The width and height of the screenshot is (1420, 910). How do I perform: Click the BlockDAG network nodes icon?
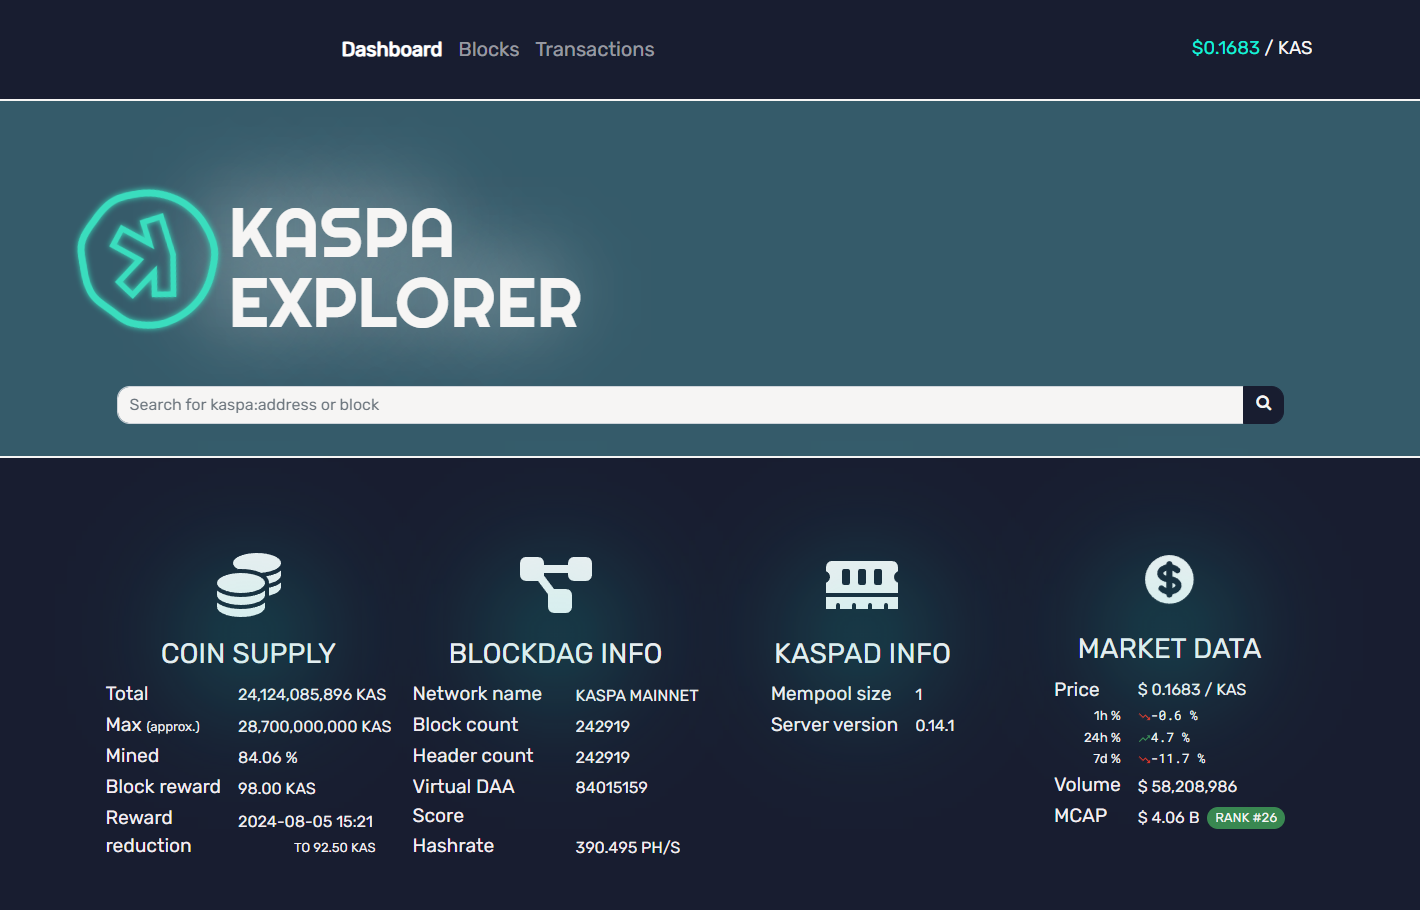point(556,585)
